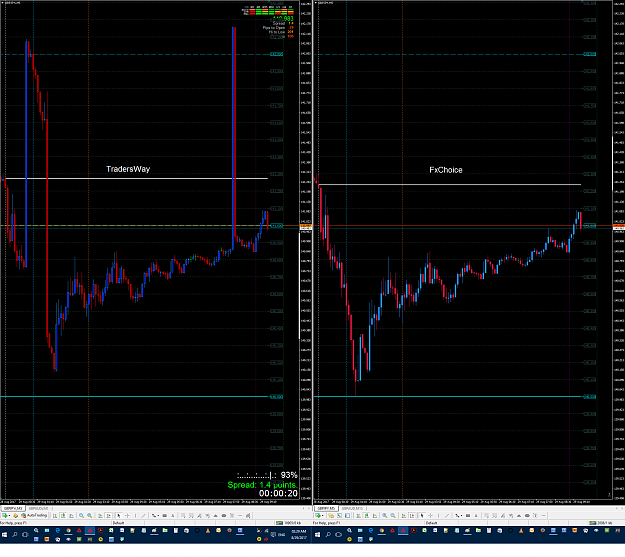The image size is (625, 557).
Task: Switch right chart to bar chart mode
Action: [358, 516]
